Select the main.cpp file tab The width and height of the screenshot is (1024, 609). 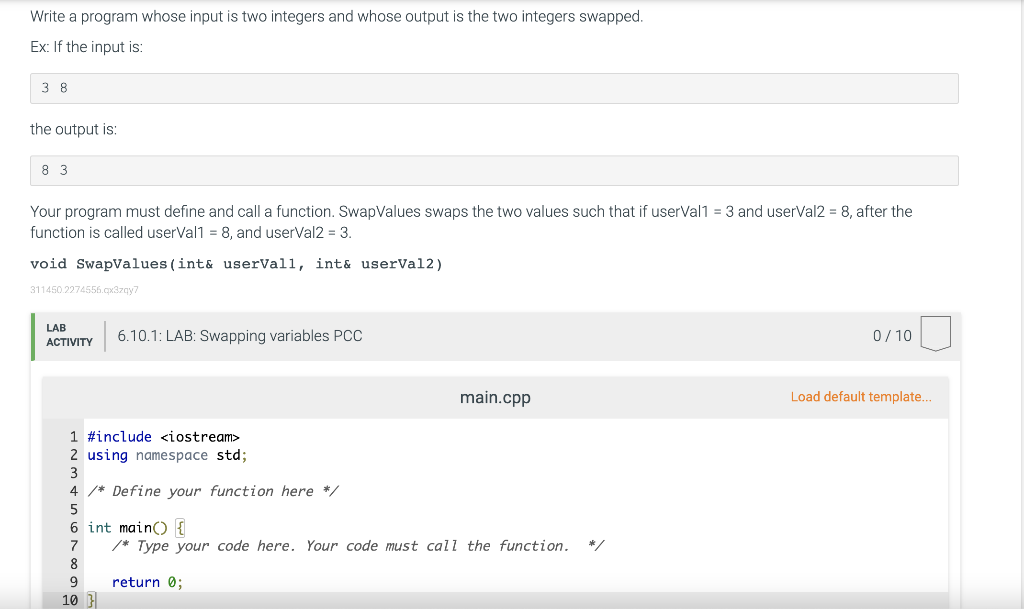click(x=495, y=398)
